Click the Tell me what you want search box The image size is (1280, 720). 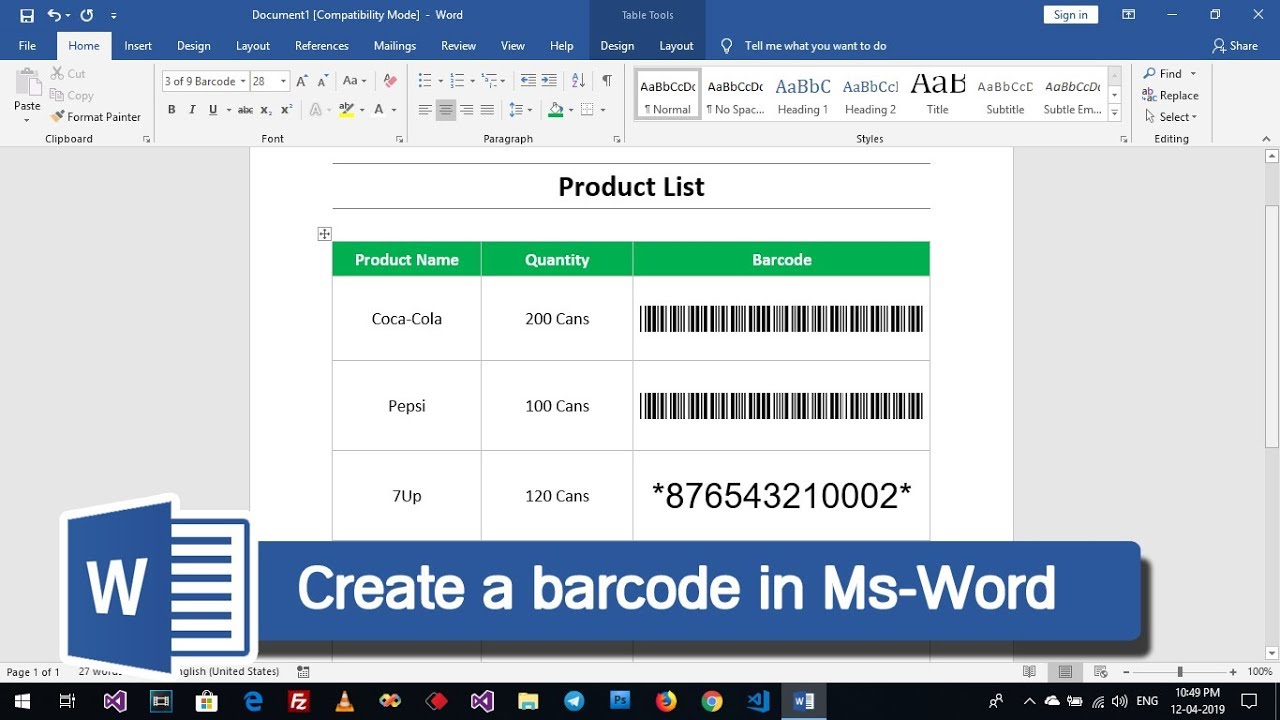(815, 46)
